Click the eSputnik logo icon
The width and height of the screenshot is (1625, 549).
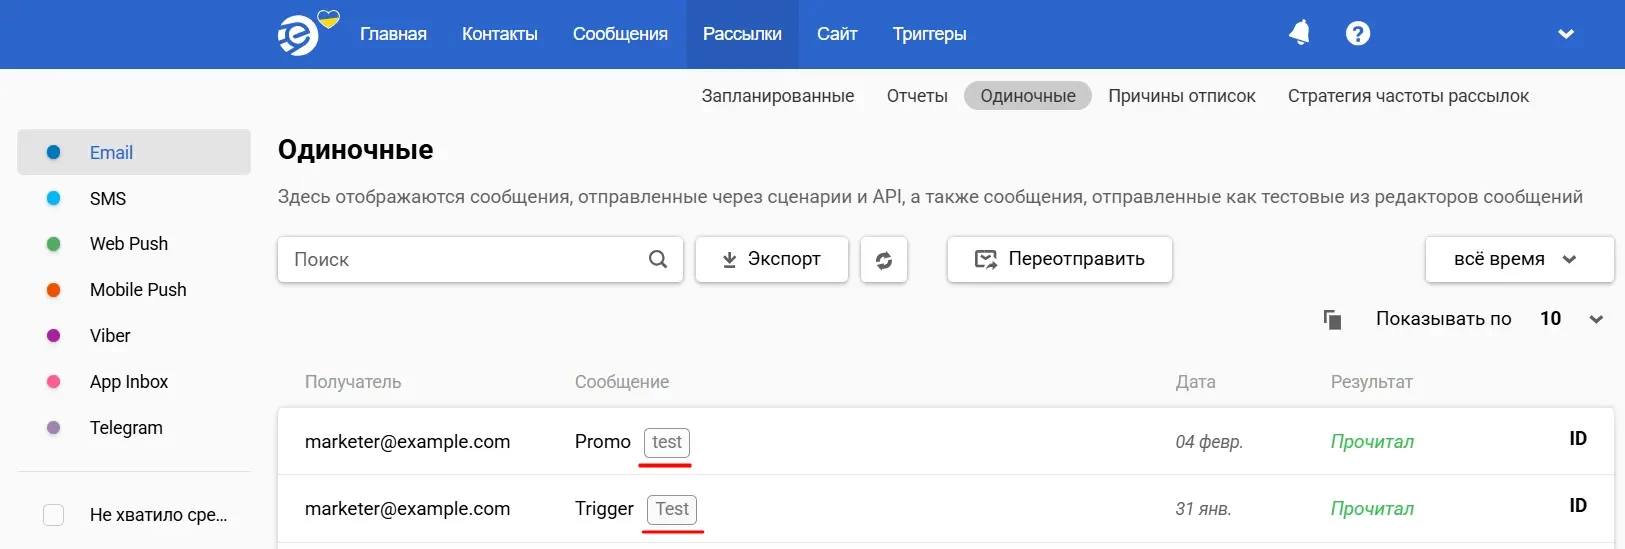click(x=298, y=35)
